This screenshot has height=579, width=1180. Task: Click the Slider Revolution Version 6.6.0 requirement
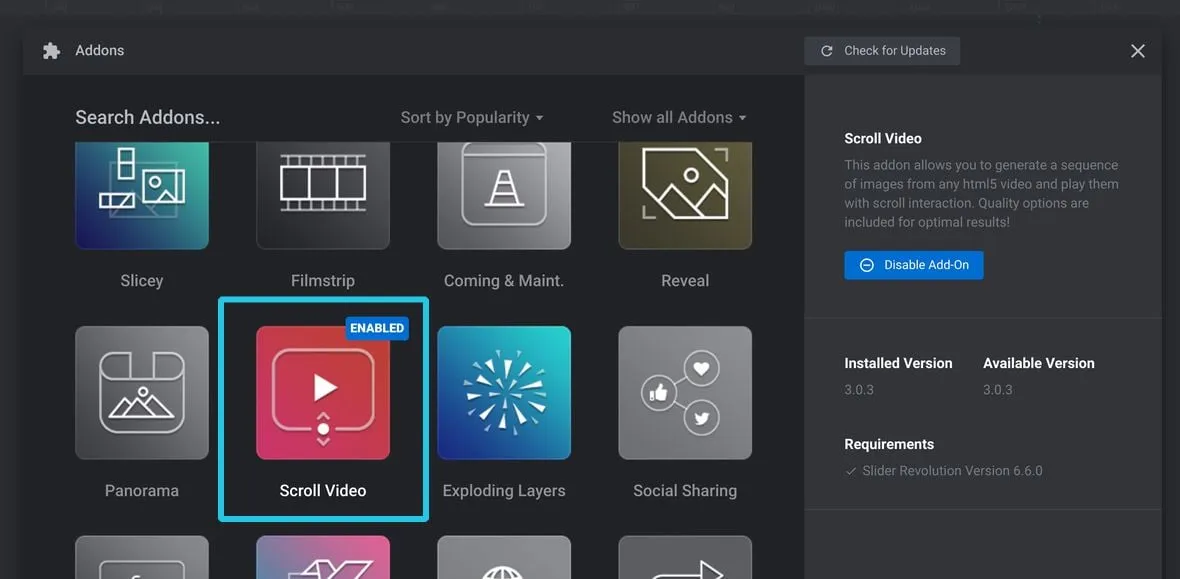[x=951, y=471]
